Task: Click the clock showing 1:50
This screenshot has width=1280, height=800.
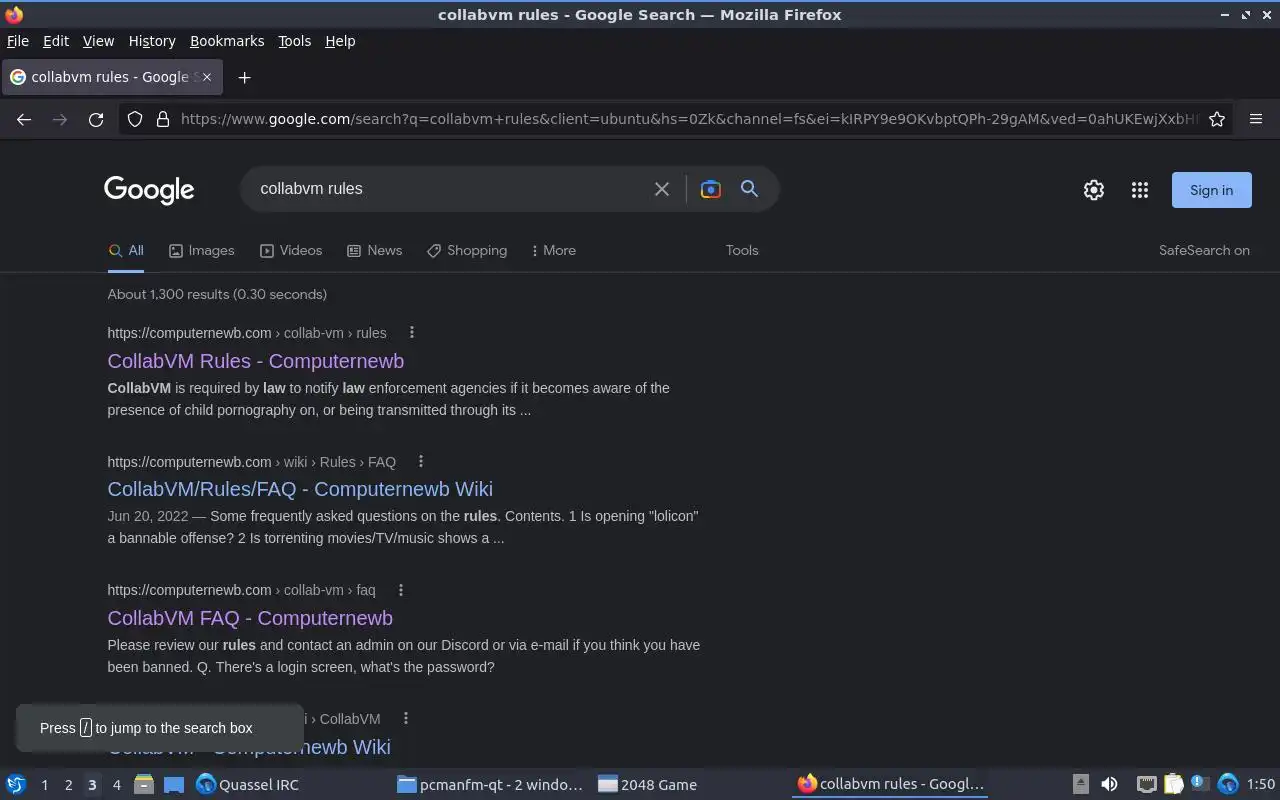Action: pos(1261,785)
